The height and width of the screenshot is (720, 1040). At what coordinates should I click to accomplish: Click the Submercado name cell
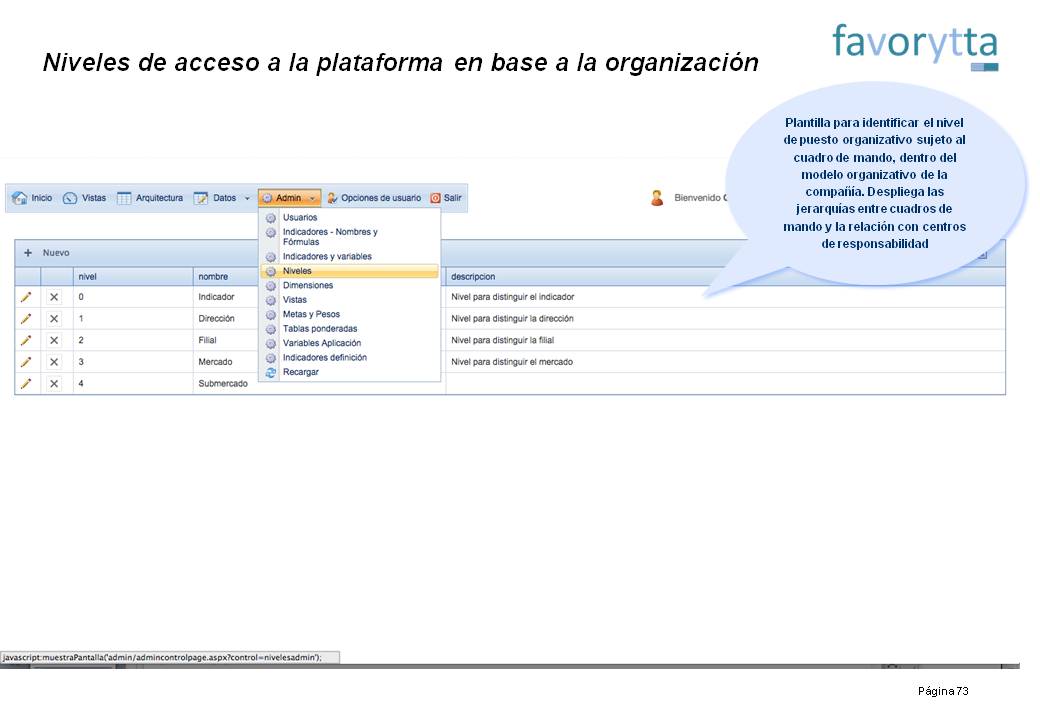click(x=223, y=384)
